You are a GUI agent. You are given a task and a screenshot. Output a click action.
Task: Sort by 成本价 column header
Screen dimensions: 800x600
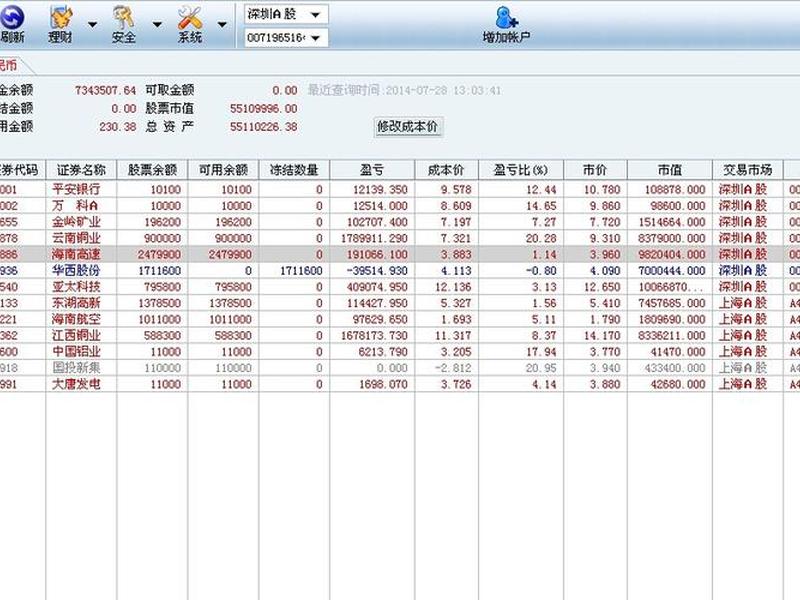[446, 170]
